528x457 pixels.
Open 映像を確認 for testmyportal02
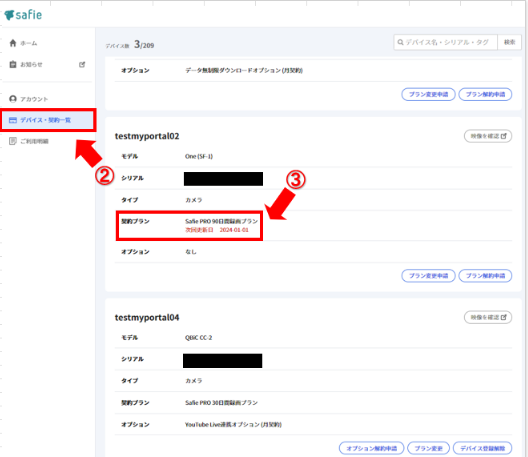pyautogui.click(x=488, y=136)
